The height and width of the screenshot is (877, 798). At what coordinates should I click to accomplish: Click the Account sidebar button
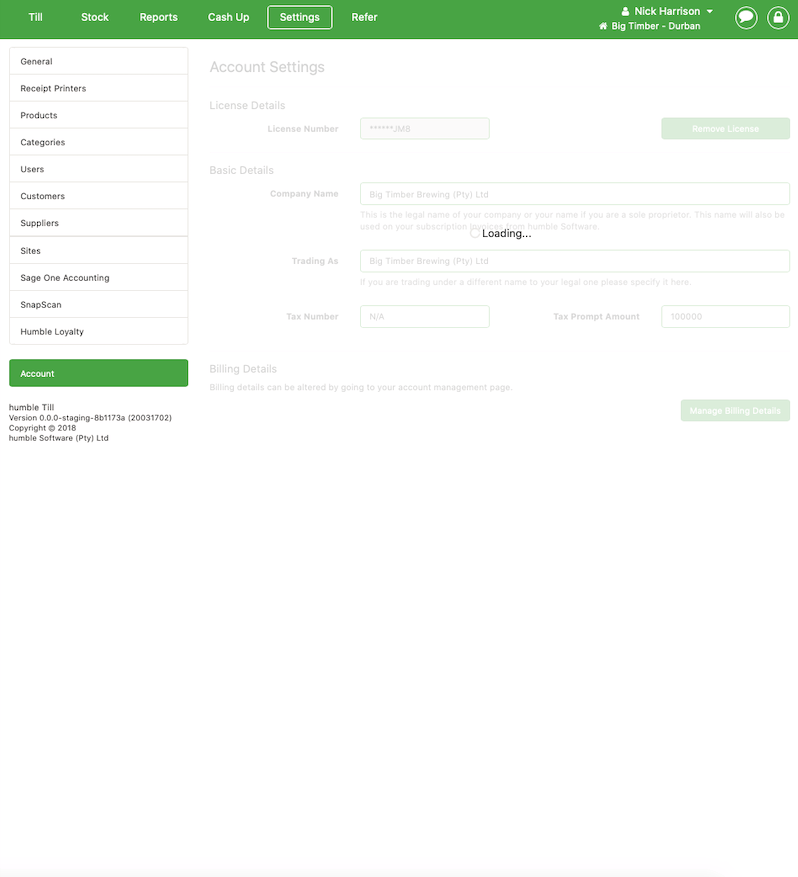pyautogui.click(x=98, y=373)
